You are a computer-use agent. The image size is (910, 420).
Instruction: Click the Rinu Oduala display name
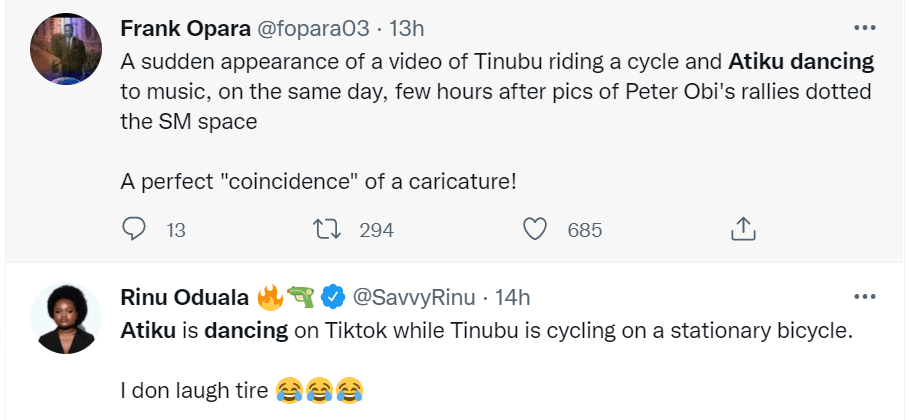coord(185,297)
